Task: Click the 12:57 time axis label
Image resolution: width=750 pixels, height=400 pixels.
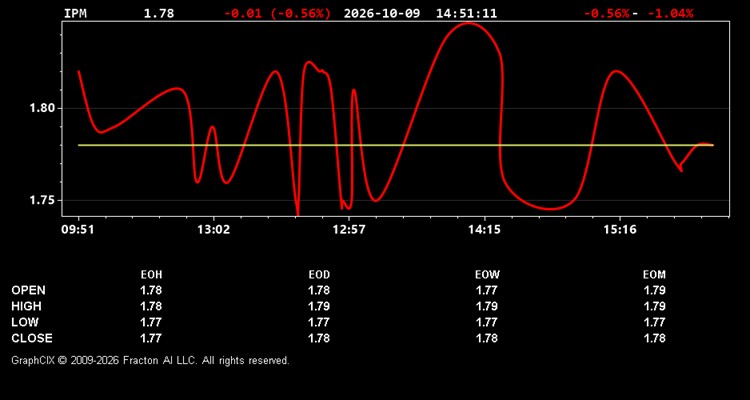Action: 349,230
